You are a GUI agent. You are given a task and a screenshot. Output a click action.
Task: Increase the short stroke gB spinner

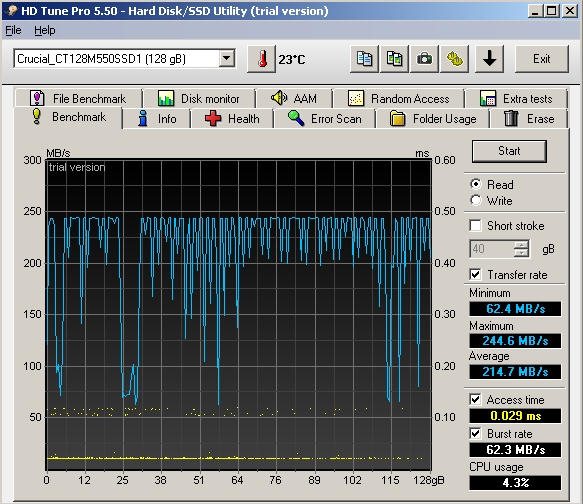pos(521,245)
